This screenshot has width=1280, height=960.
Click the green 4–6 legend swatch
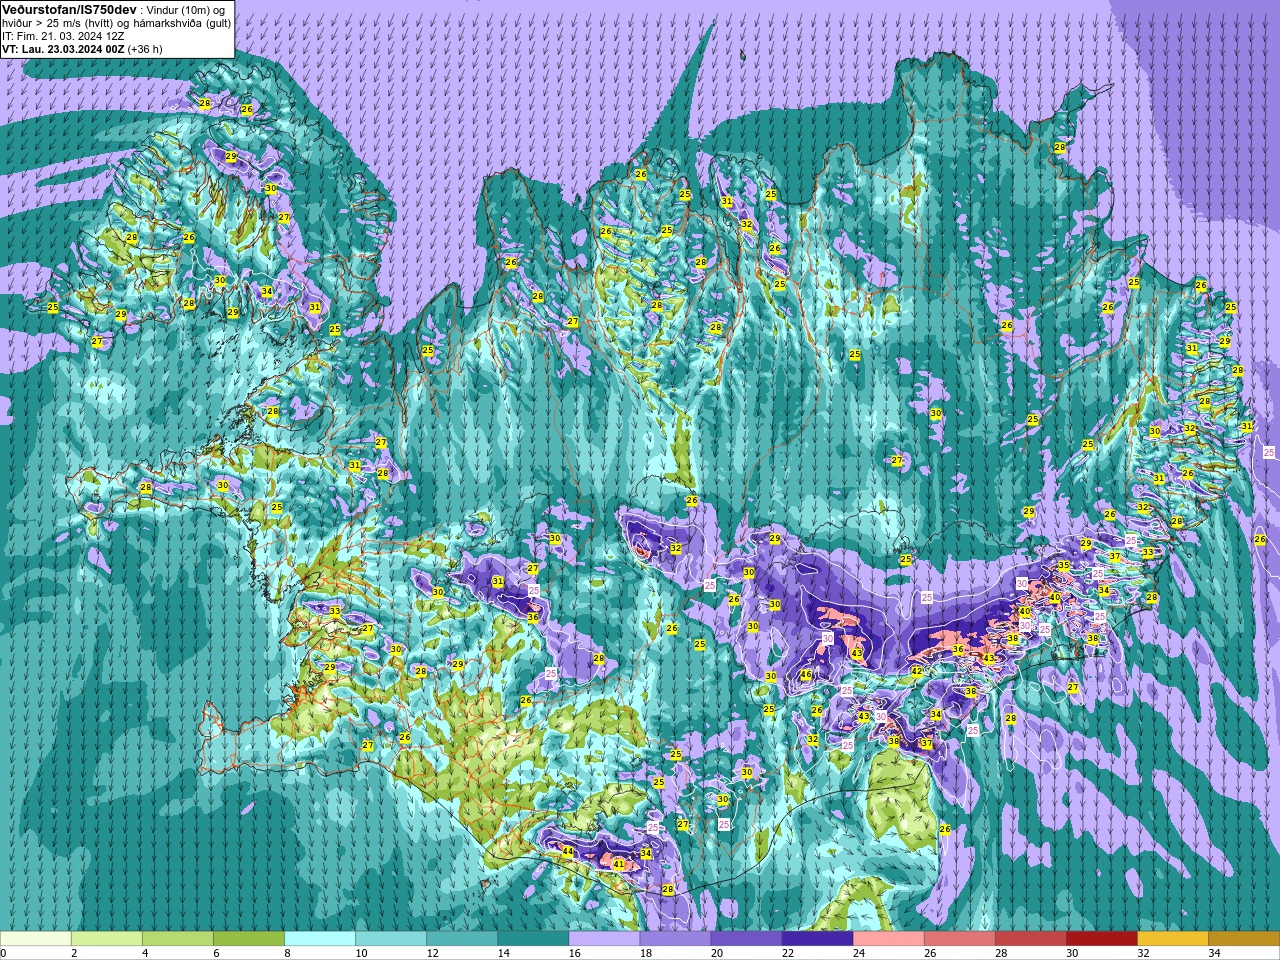coord(178,939)
